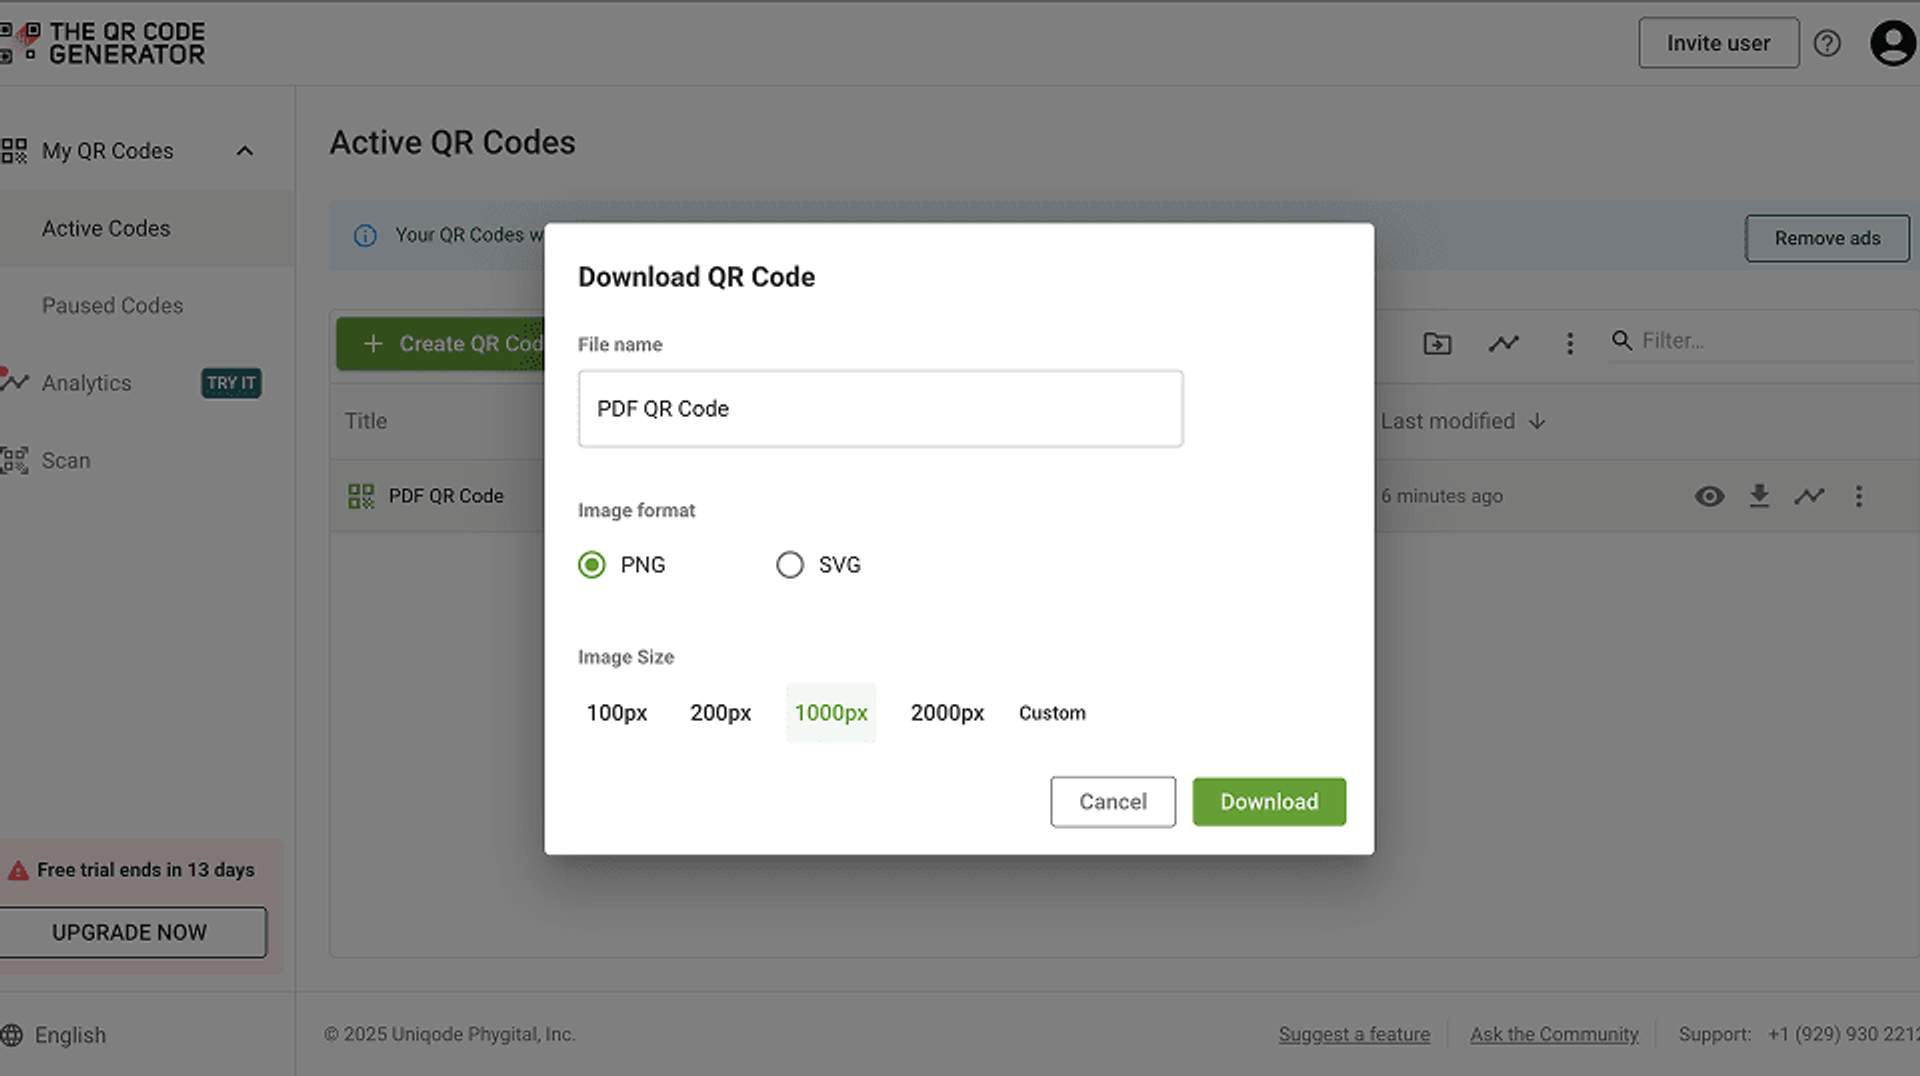Click the TRY IT badge
Viewport: 1920px width, 1076px height.
(231, 383)
